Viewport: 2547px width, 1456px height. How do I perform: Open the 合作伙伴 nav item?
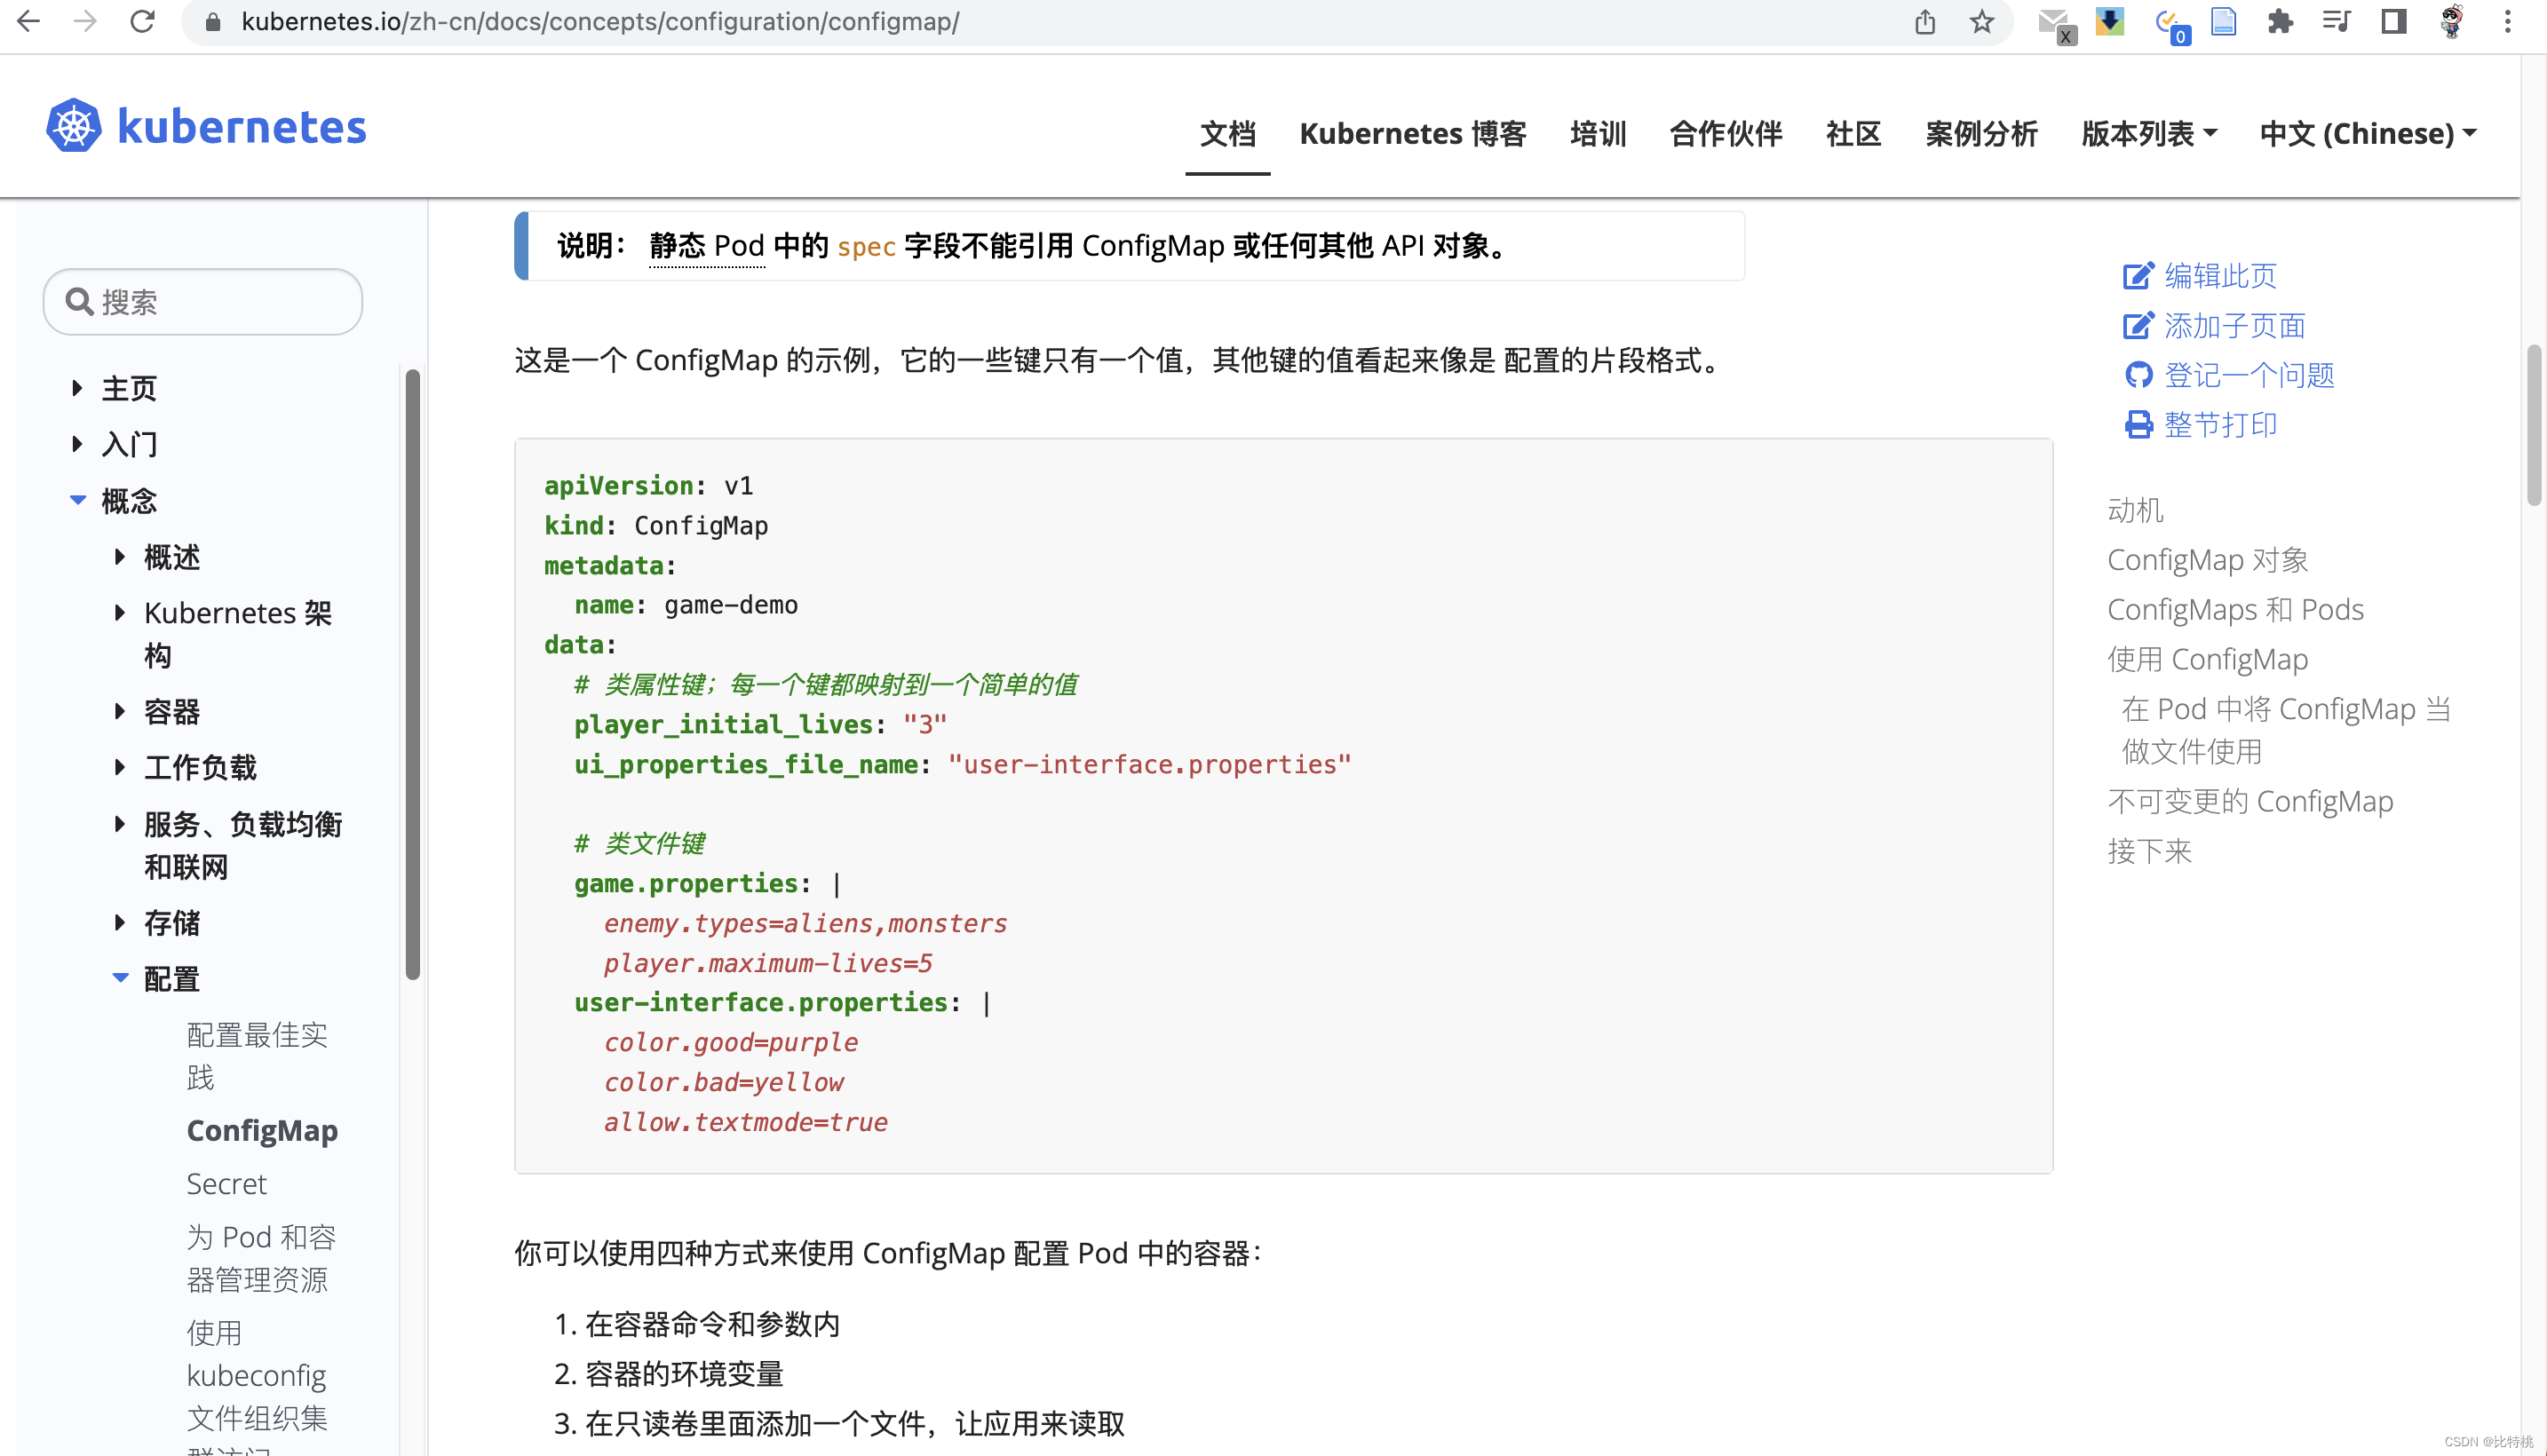(x=1725, y=133)
